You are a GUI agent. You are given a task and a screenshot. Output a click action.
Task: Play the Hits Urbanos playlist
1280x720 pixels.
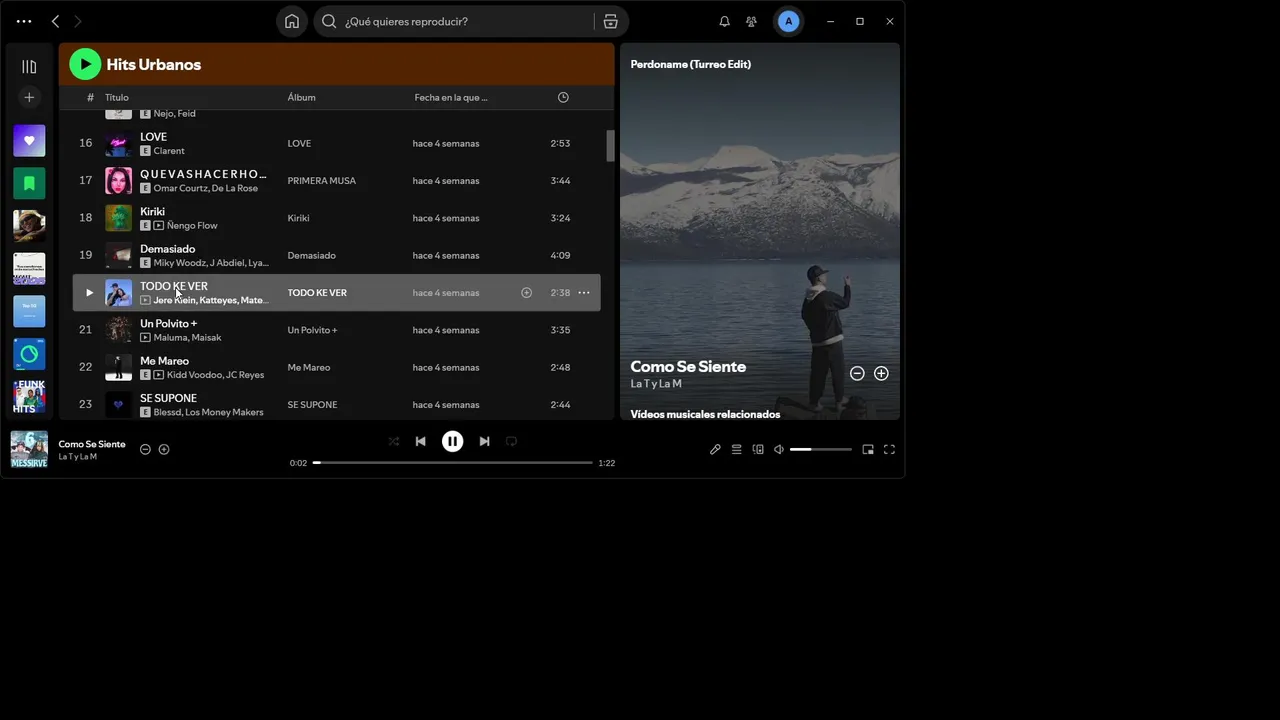85,64
